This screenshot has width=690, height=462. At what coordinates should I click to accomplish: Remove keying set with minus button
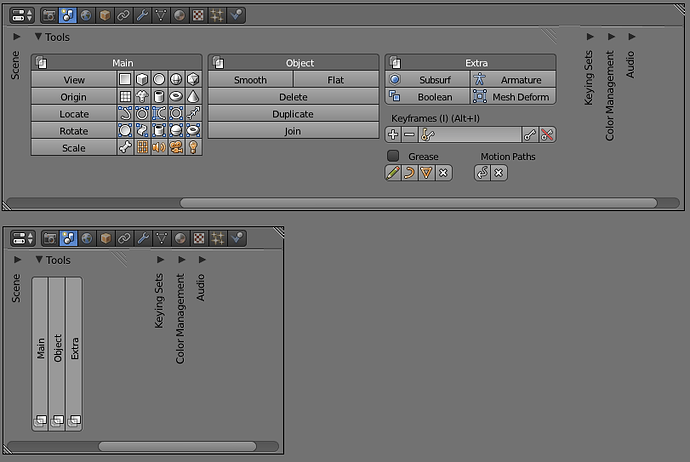tap(410, 135)
